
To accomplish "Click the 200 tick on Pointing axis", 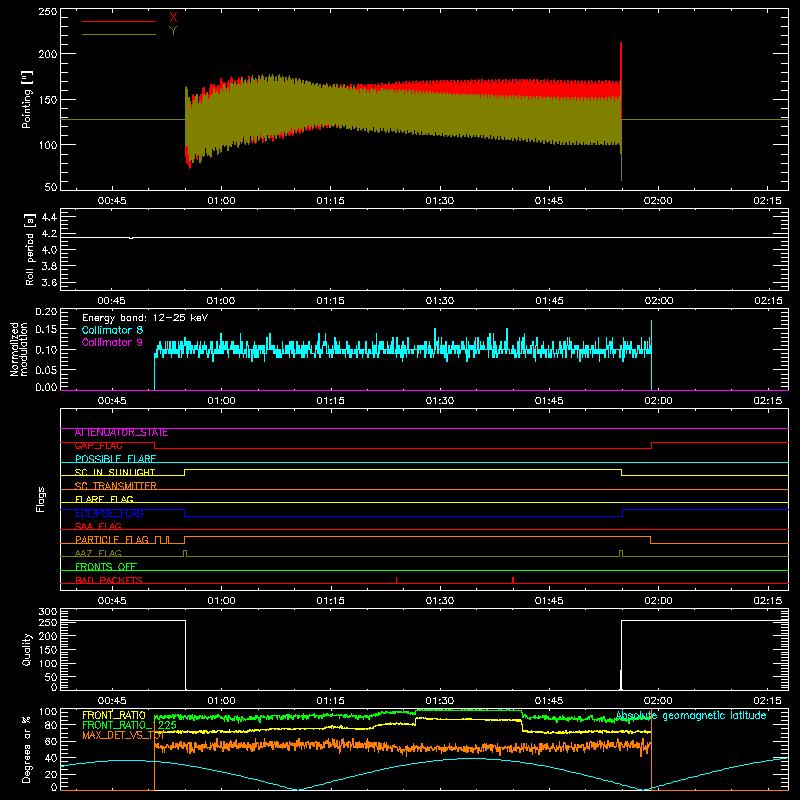I will tap(48, 54).
